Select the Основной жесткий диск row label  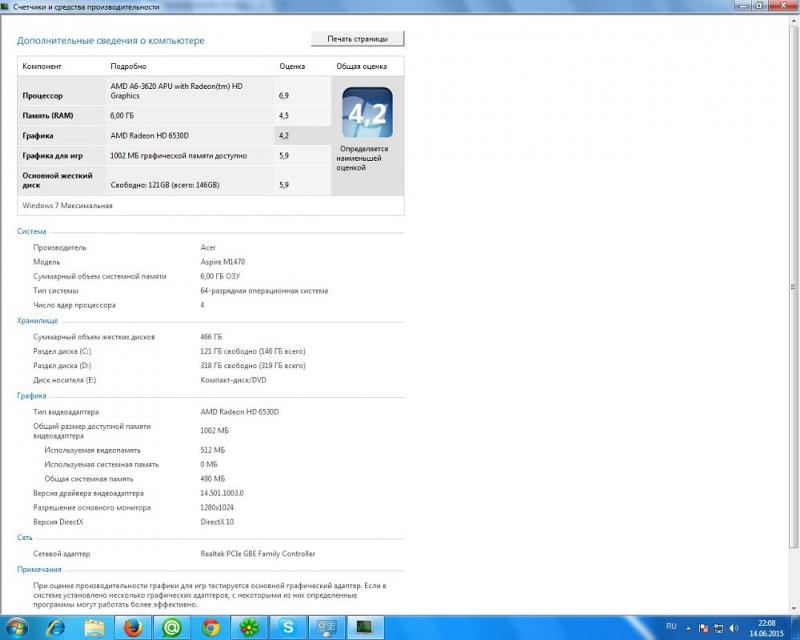tap(57, 180)
